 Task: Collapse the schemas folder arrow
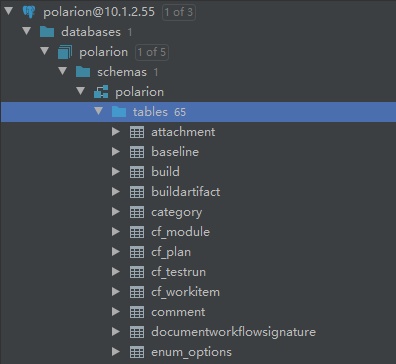pyautogui.click(x=63, y=72)
